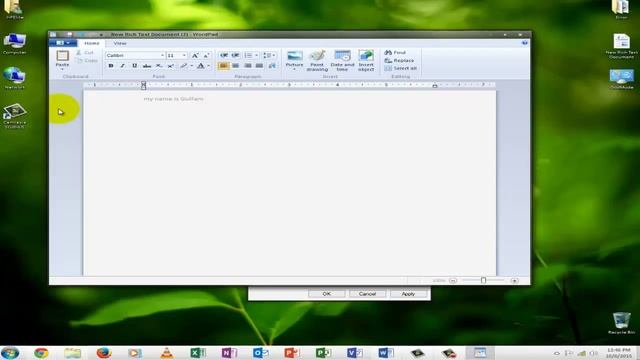
Task: Toggle Italic formatting
Action: tap(122, 66)
